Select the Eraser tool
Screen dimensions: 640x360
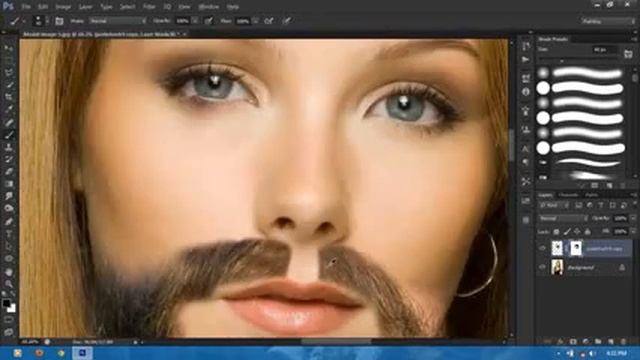[9, 171]
